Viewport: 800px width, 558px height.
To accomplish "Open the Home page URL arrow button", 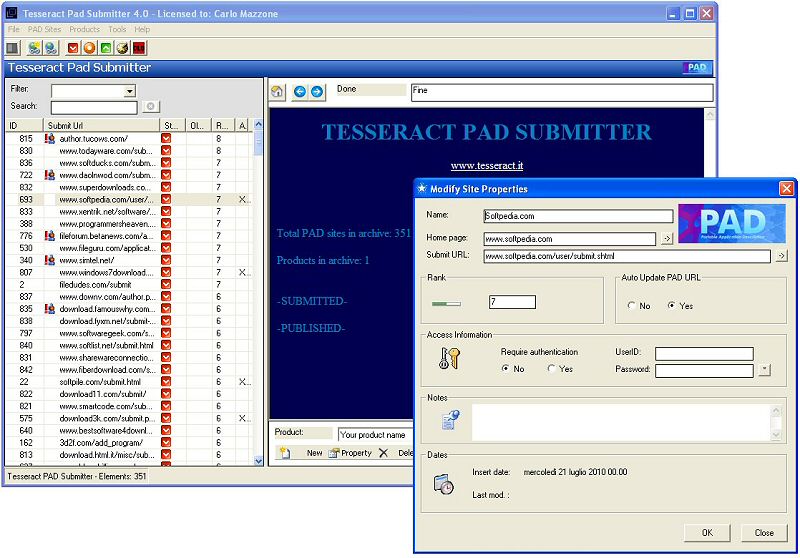I will pos(666,239).
